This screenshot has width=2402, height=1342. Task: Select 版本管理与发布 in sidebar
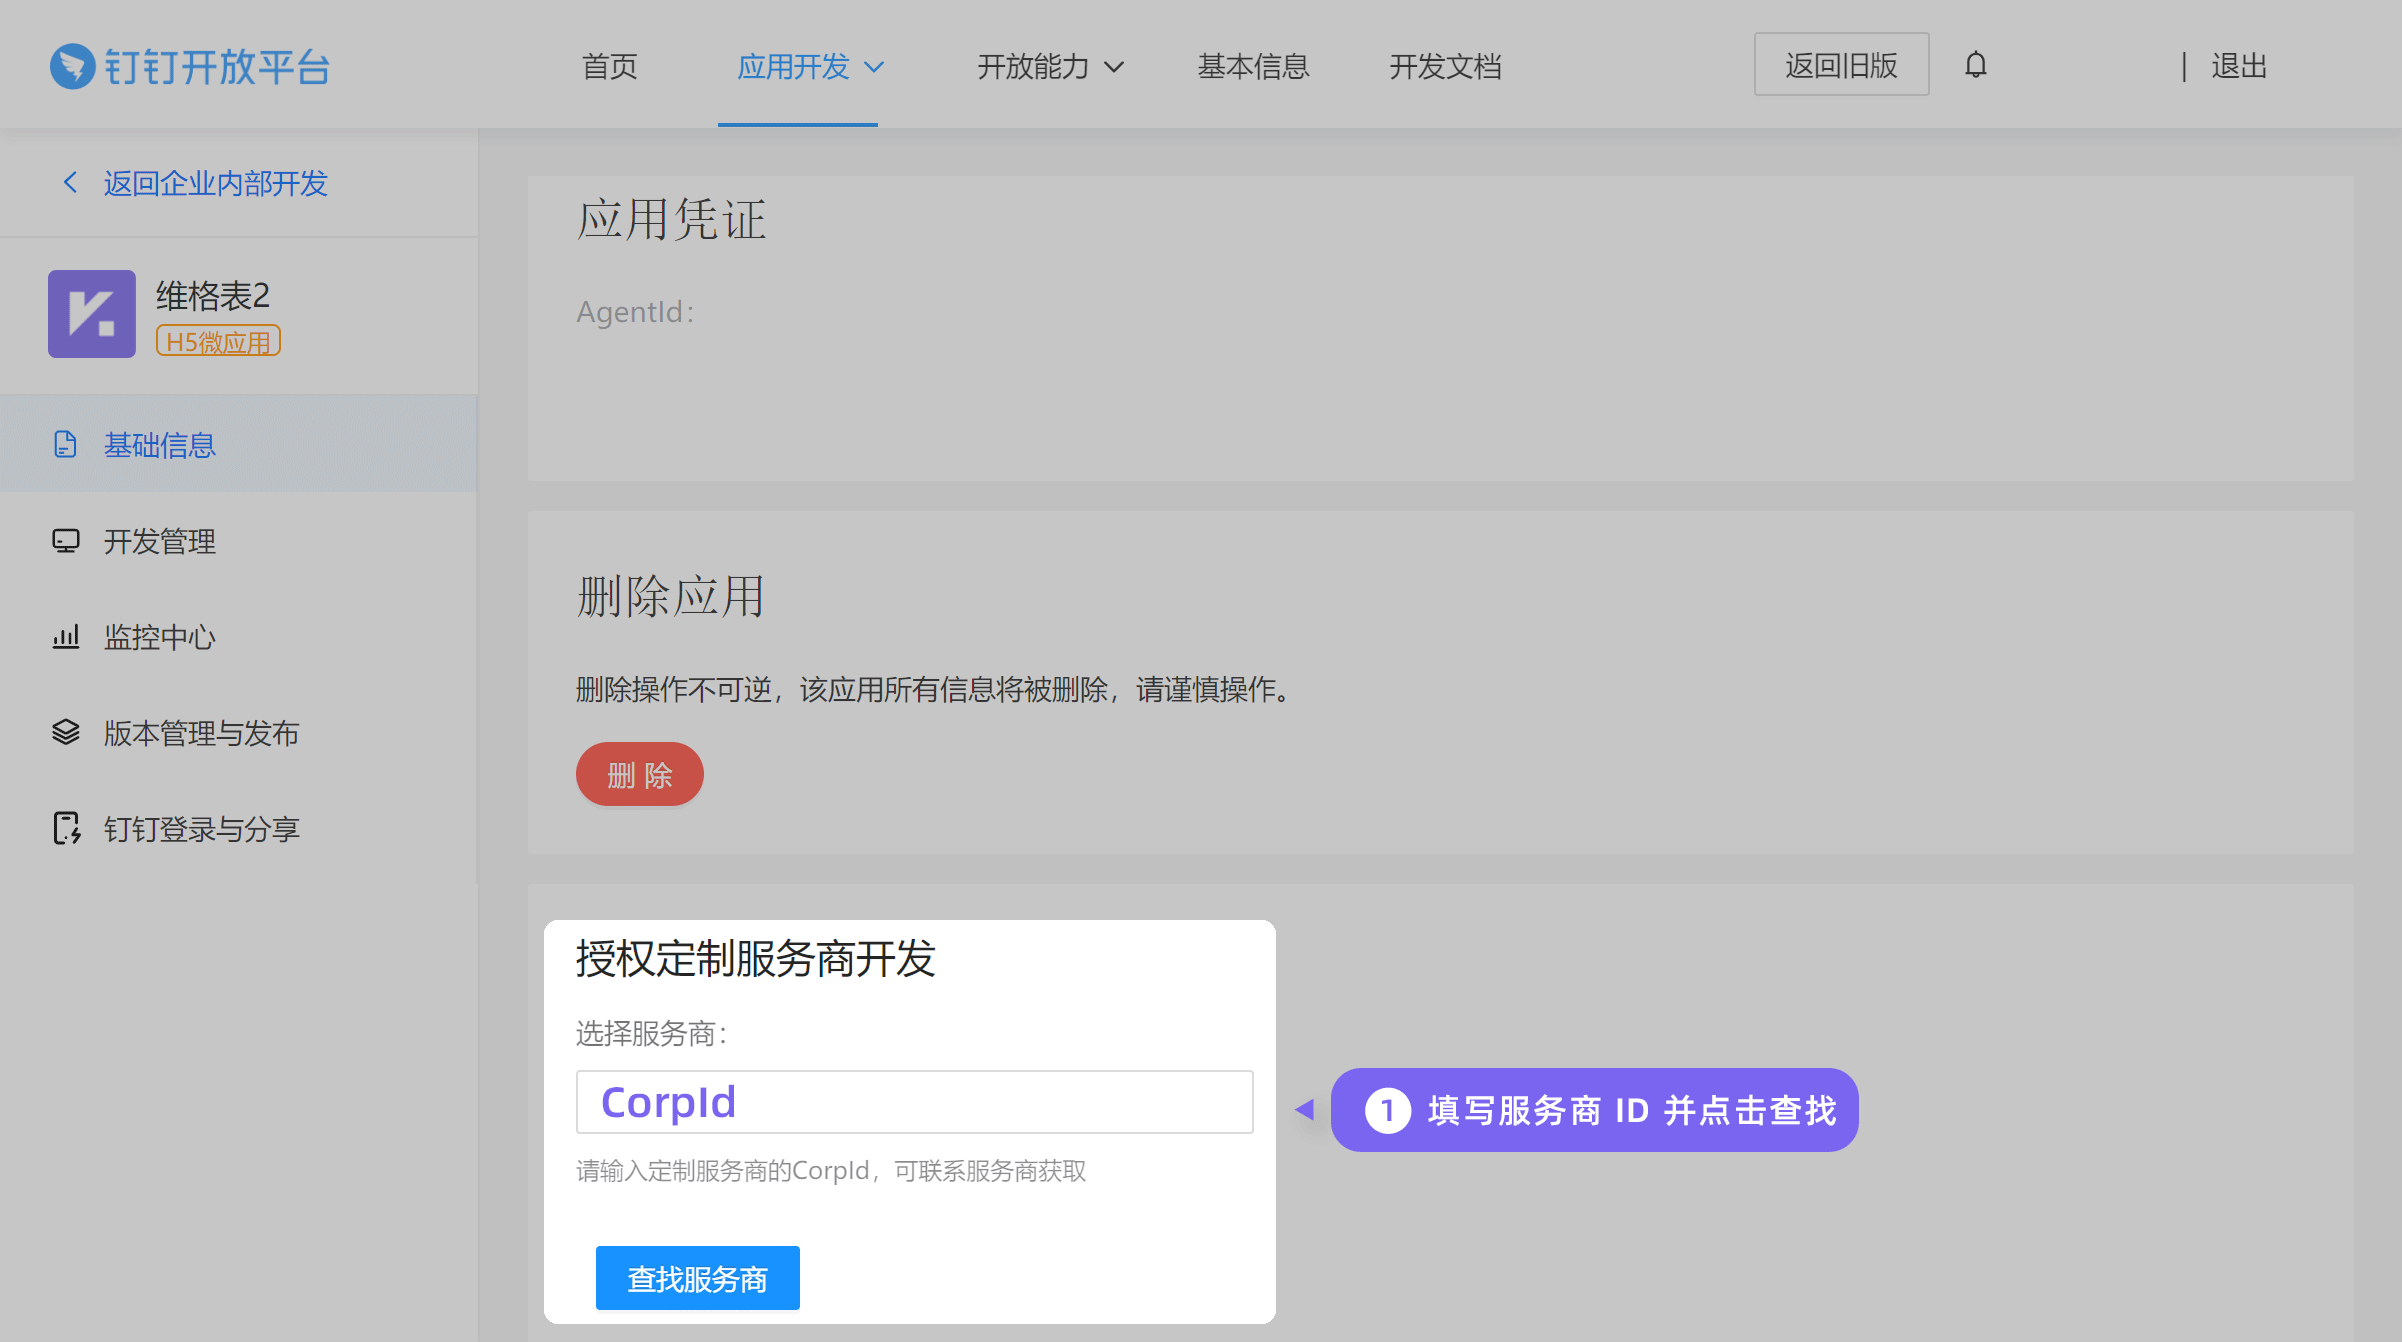[x=201, y=733]
